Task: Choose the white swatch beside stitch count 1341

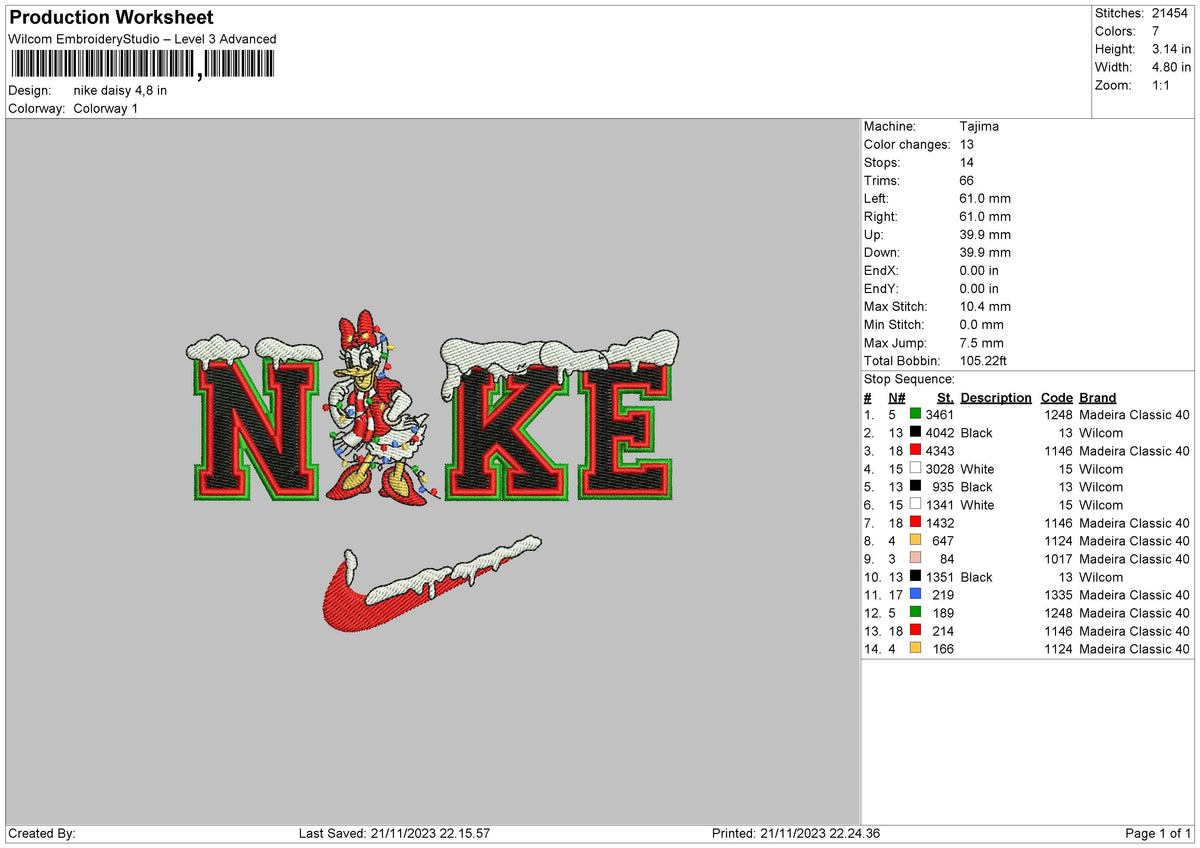Action: pyautogui.click(x=915, y=504)
